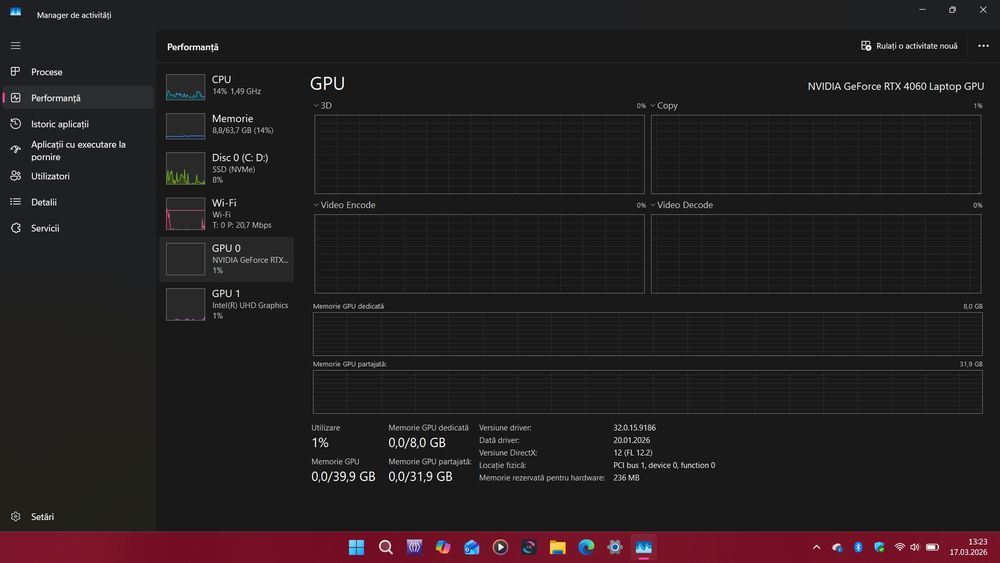
Task: Click the 0,0/39,9 GB memory value
Action: point(343,476)
